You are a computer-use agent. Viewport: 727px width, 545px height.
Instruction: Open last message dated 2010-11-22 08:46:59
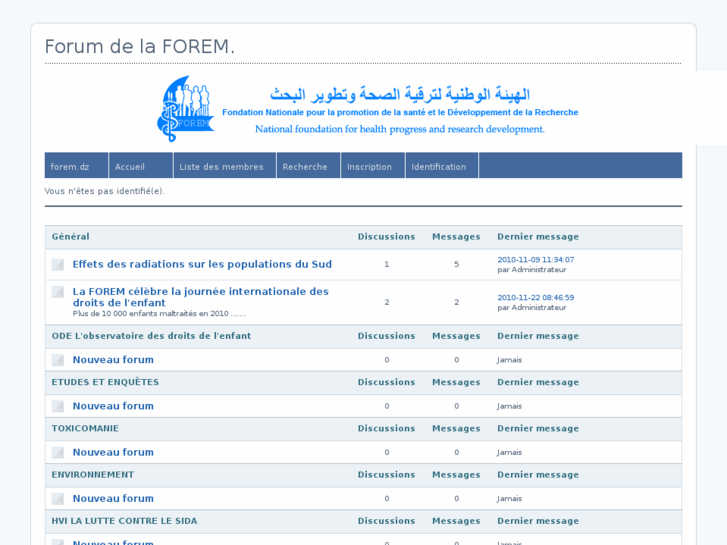coord(536,298)
